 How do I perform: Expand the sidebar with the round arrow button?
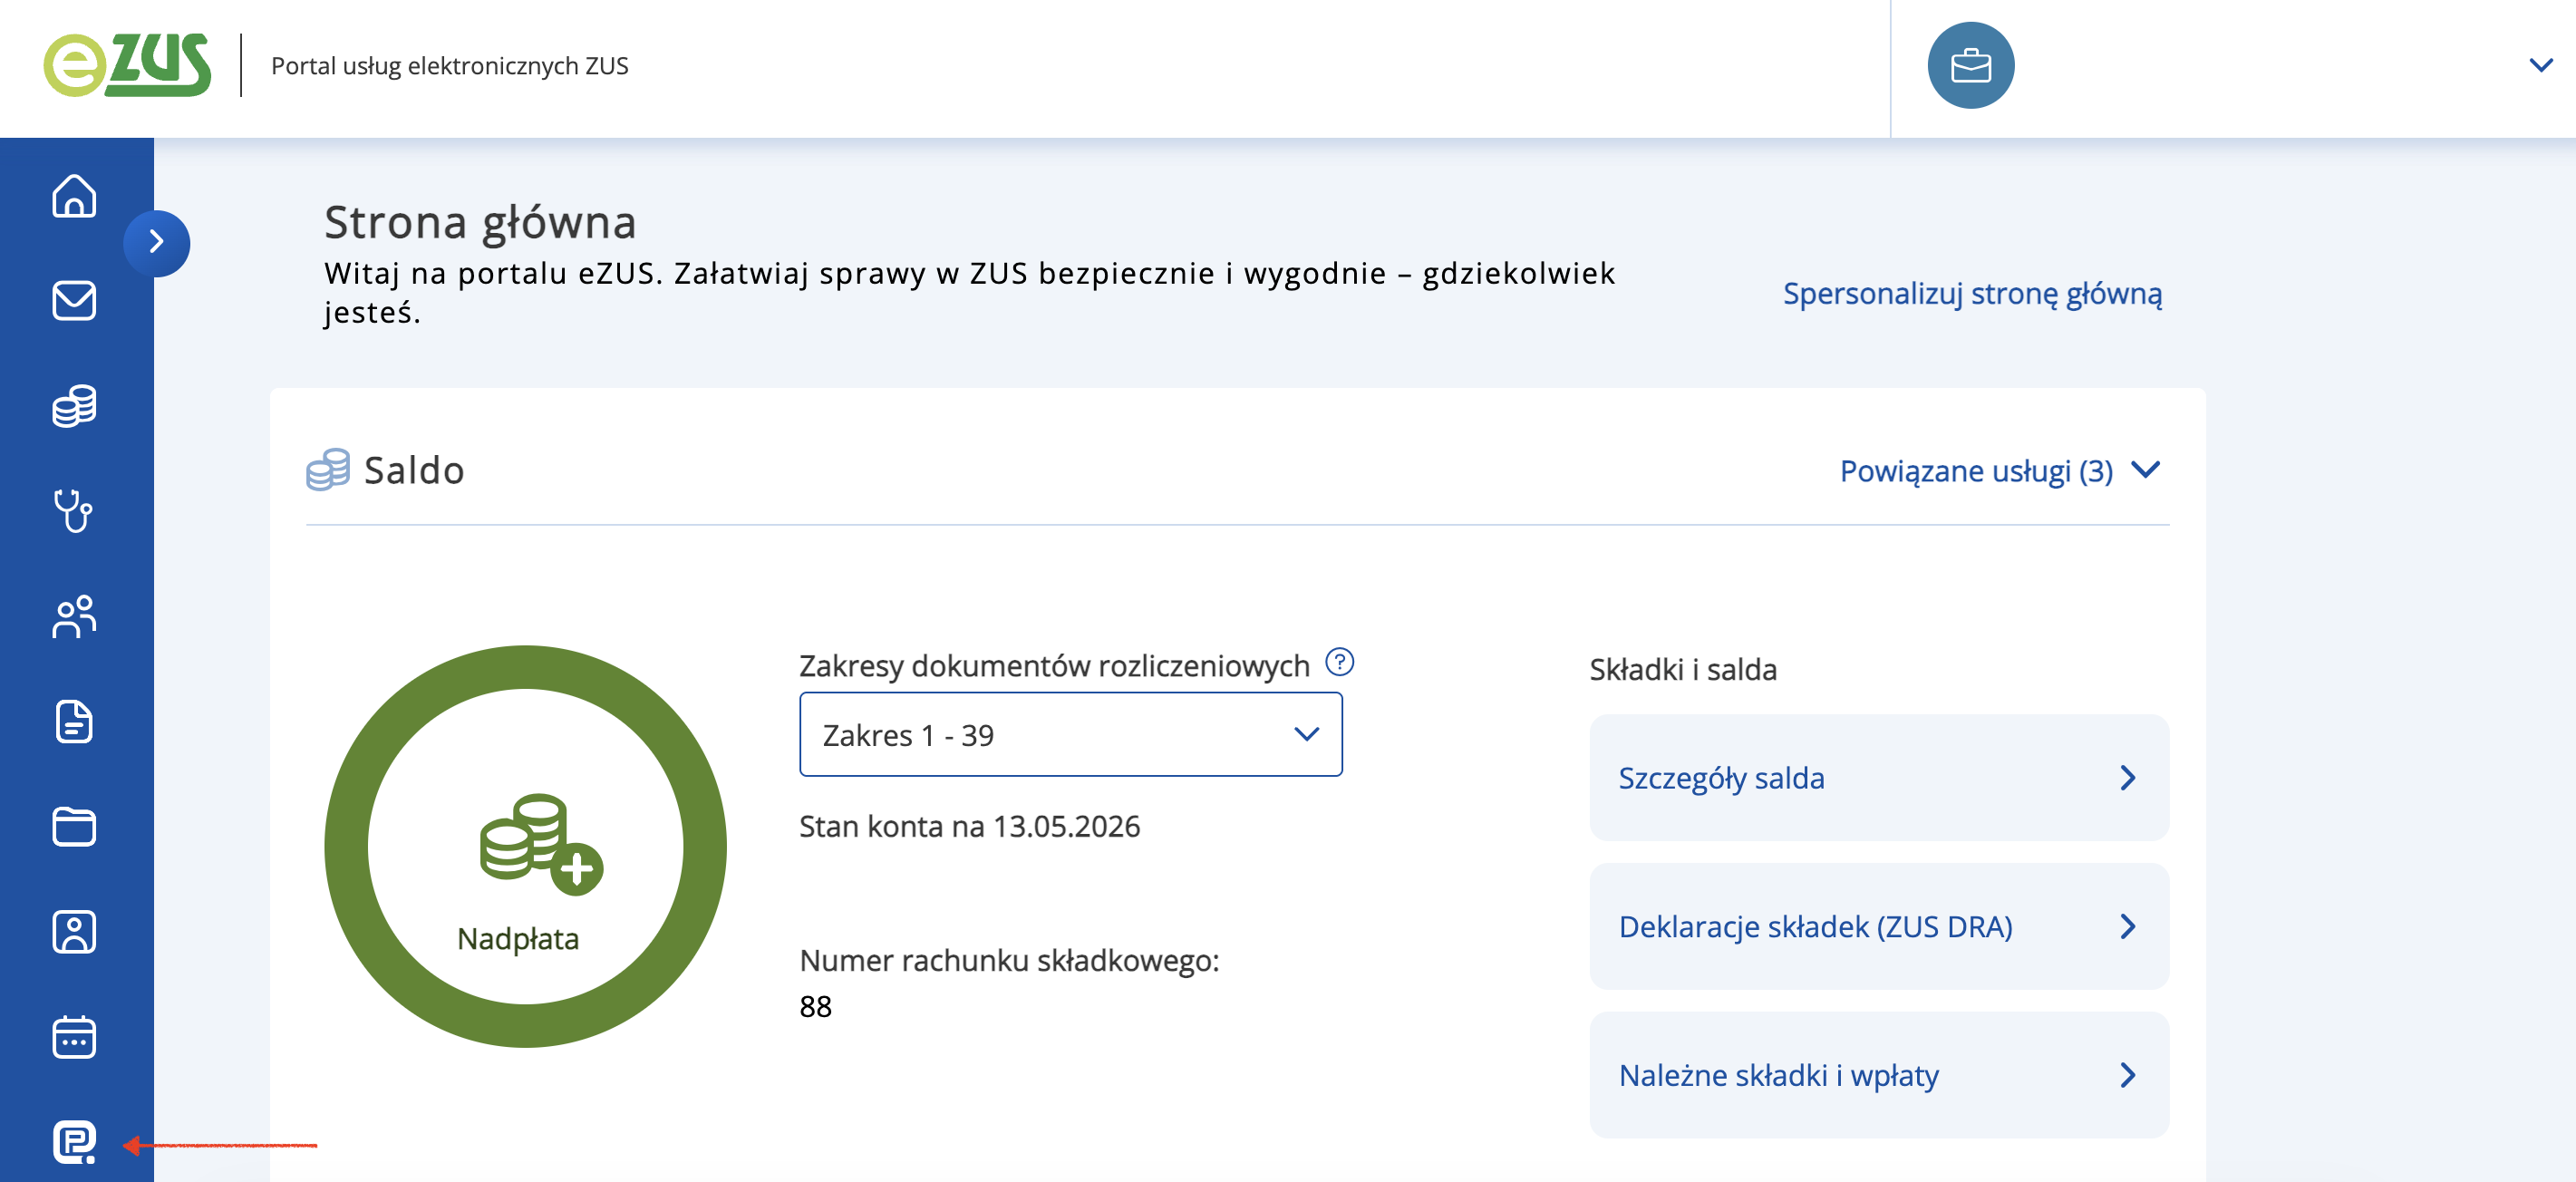click(157, 242)
